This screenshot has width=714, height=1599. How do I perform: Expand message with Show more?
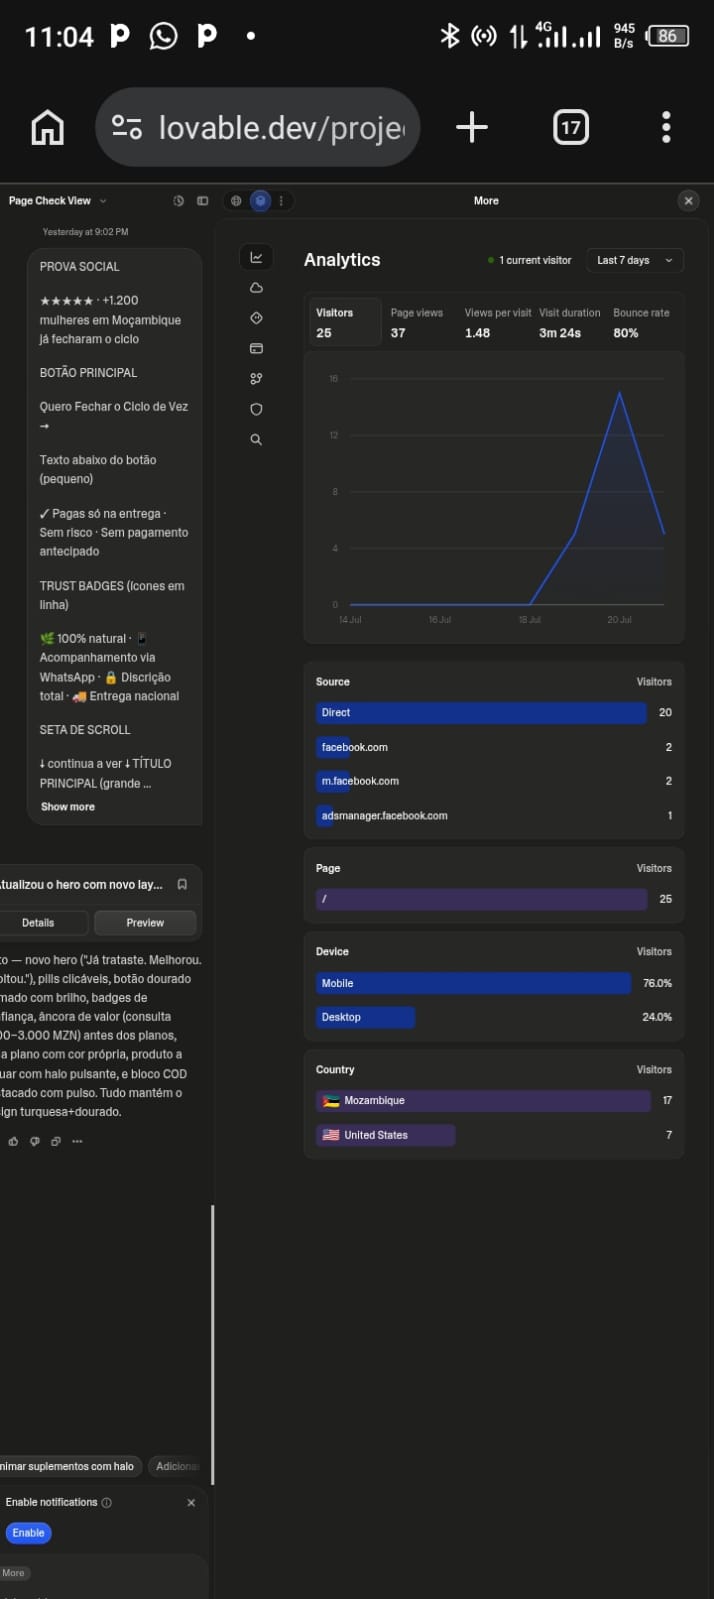(x=68, y=807)
